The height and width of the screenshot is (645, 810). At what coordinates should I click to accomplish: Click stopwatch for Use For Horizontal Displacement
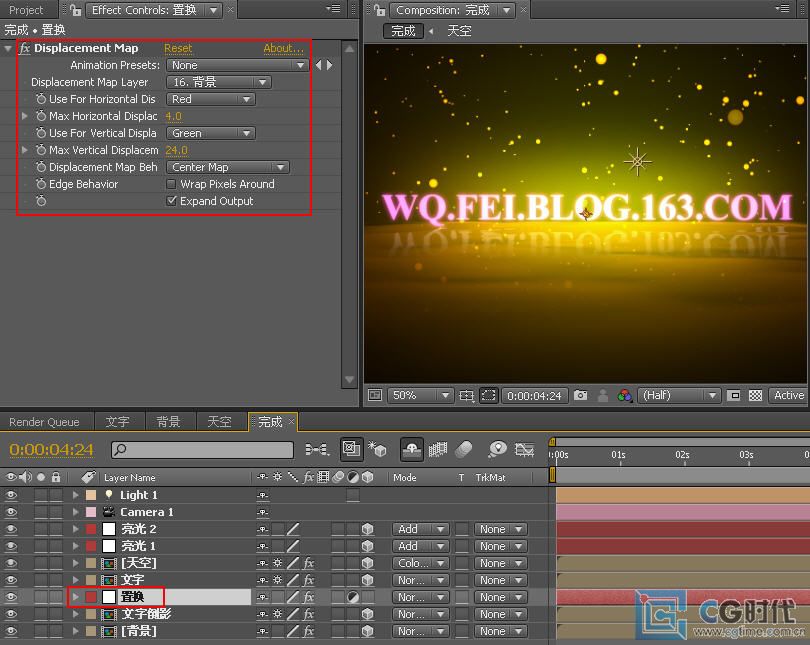click(41, 99)
